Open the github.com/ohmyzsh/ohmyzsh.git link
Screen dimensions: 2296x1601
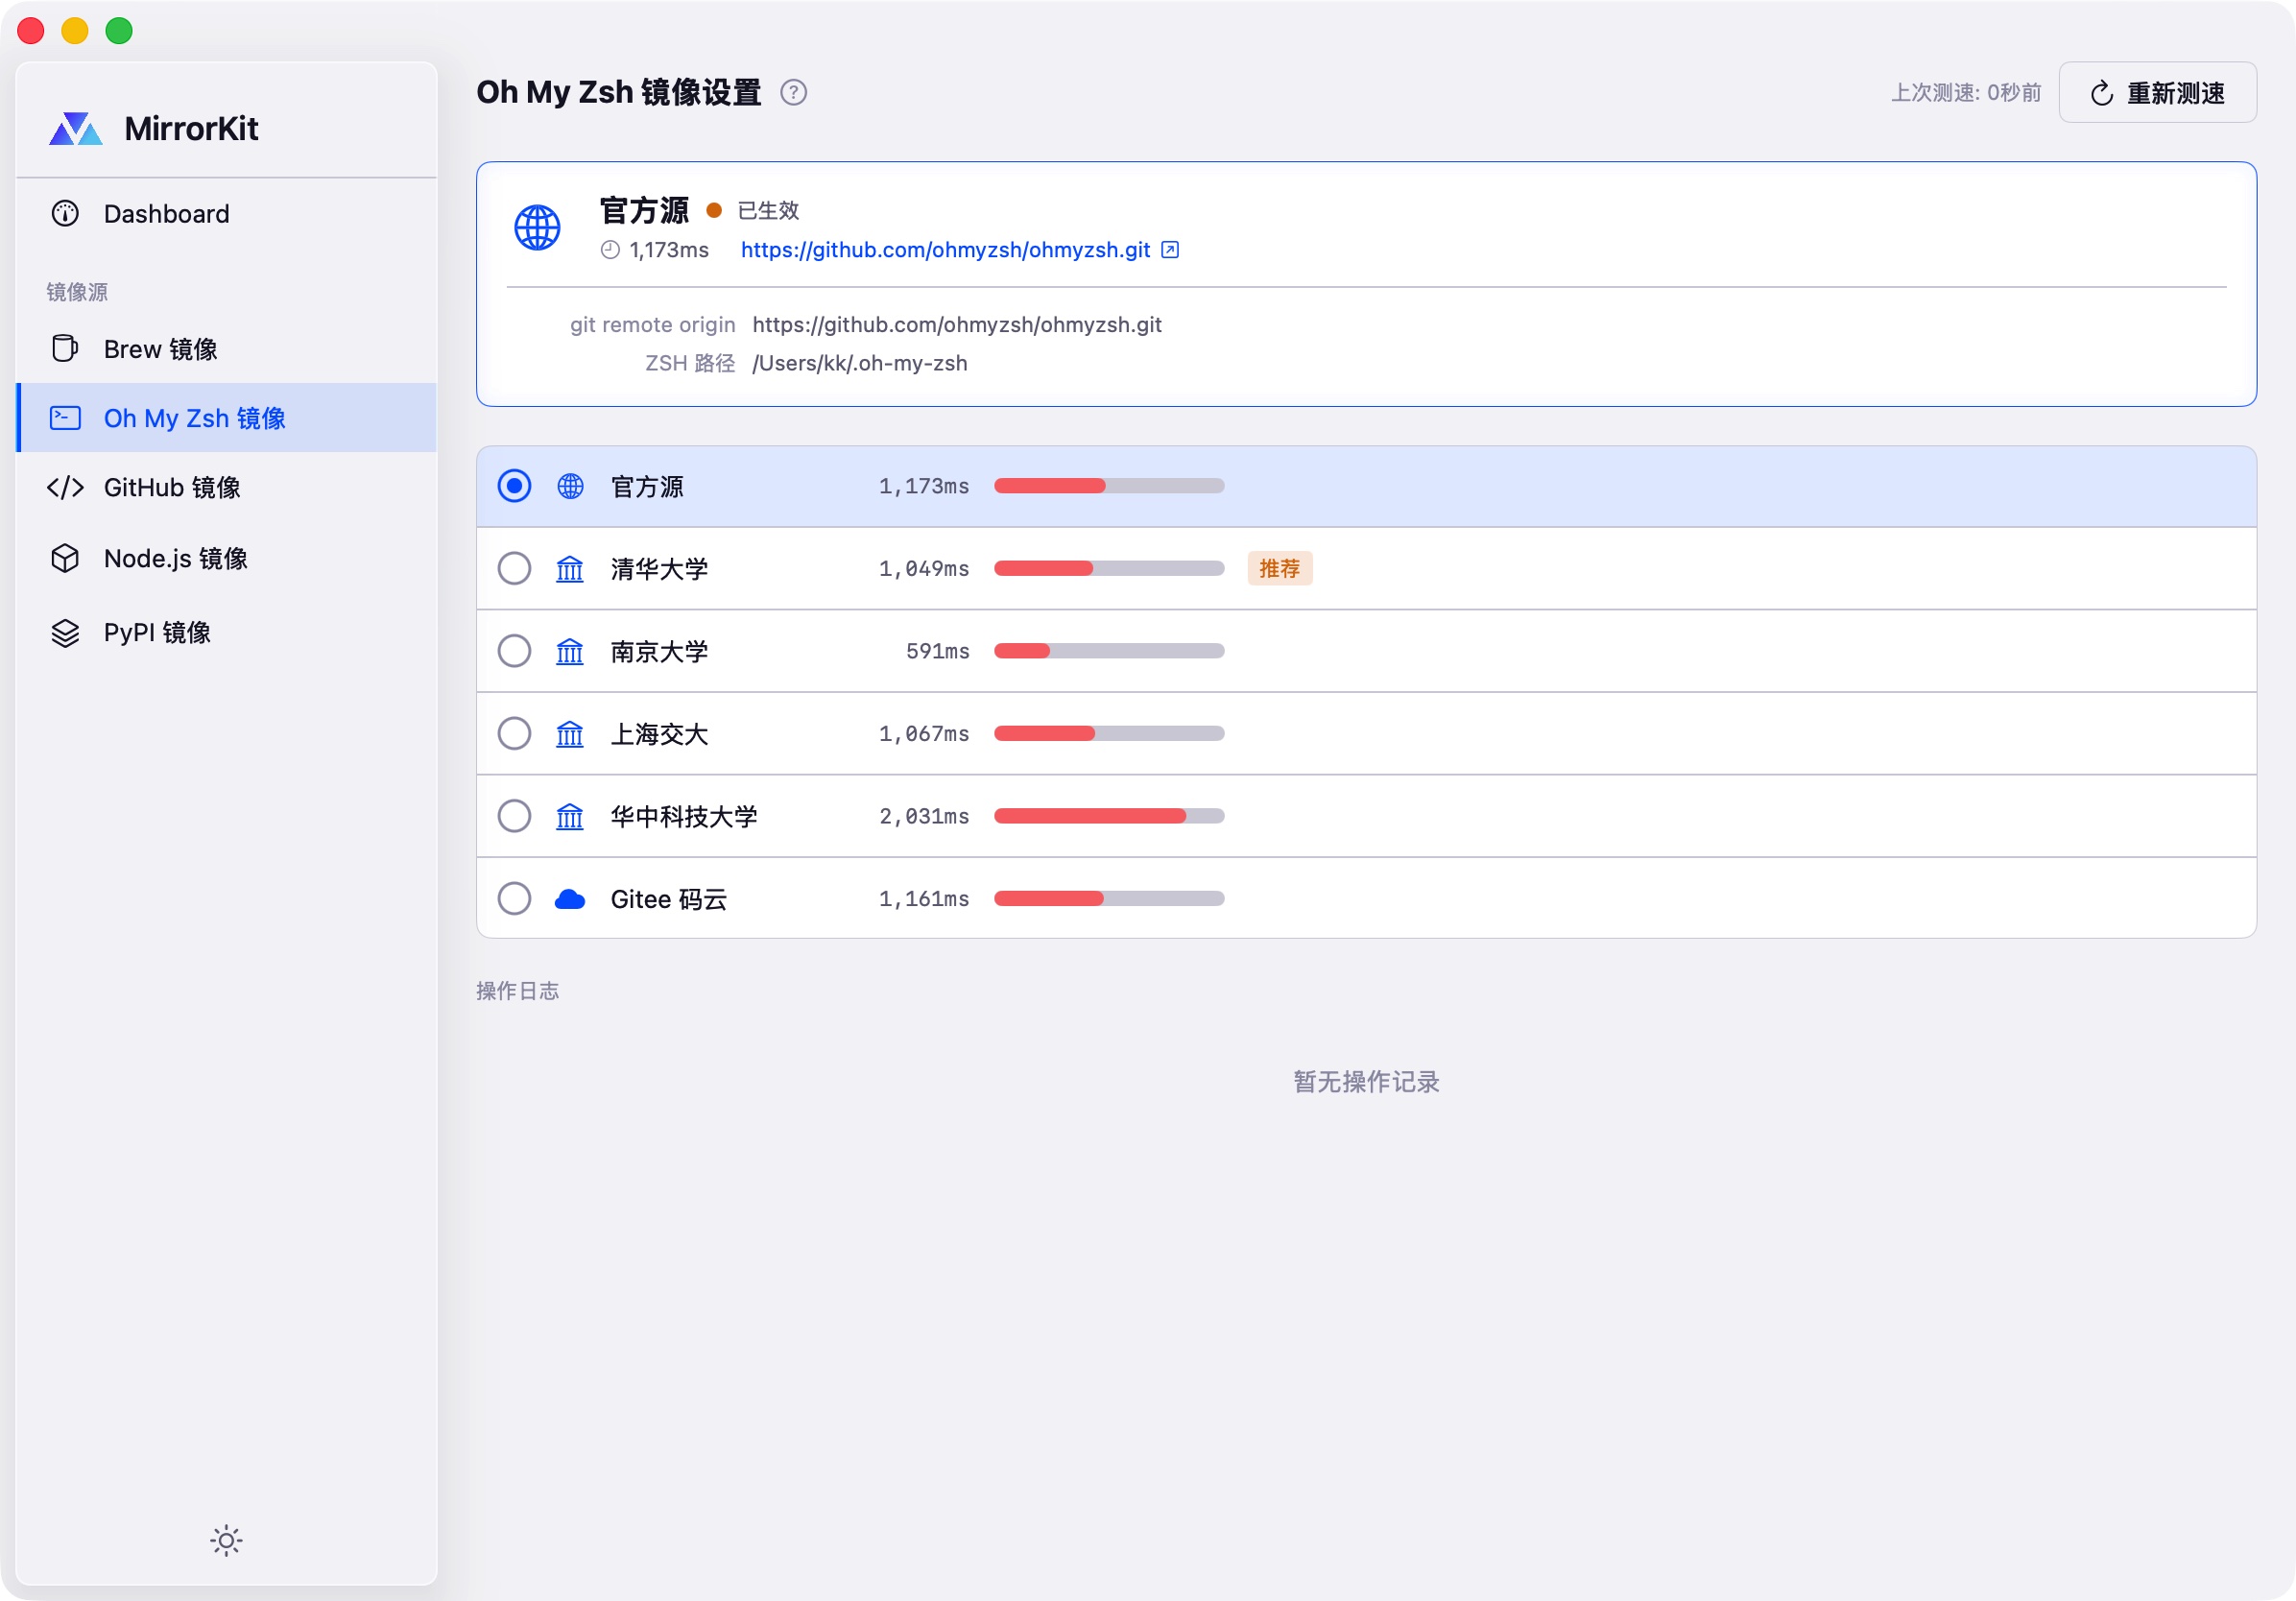[x=945, y=250]
